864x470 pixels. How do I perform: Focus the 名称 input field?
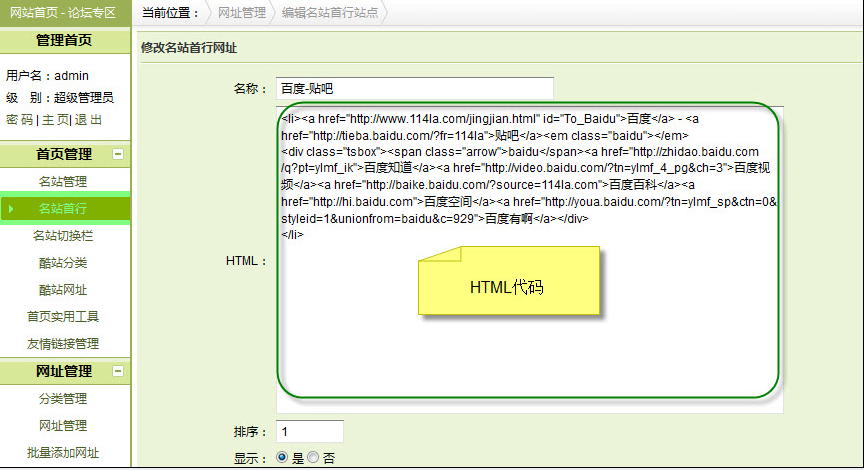pos(415,88)
